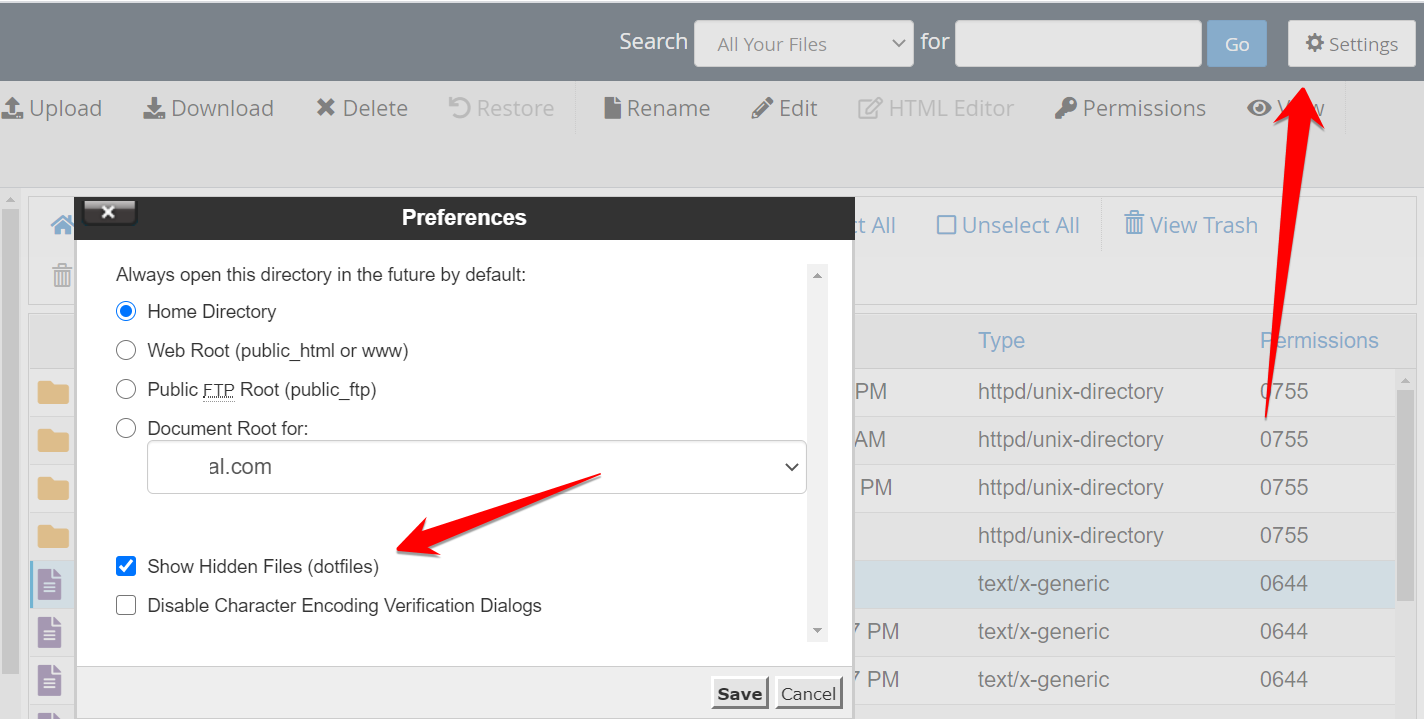The image size is (1424, 719).
Task: Expand the Document Root domain dropdown
Action: 476,467
